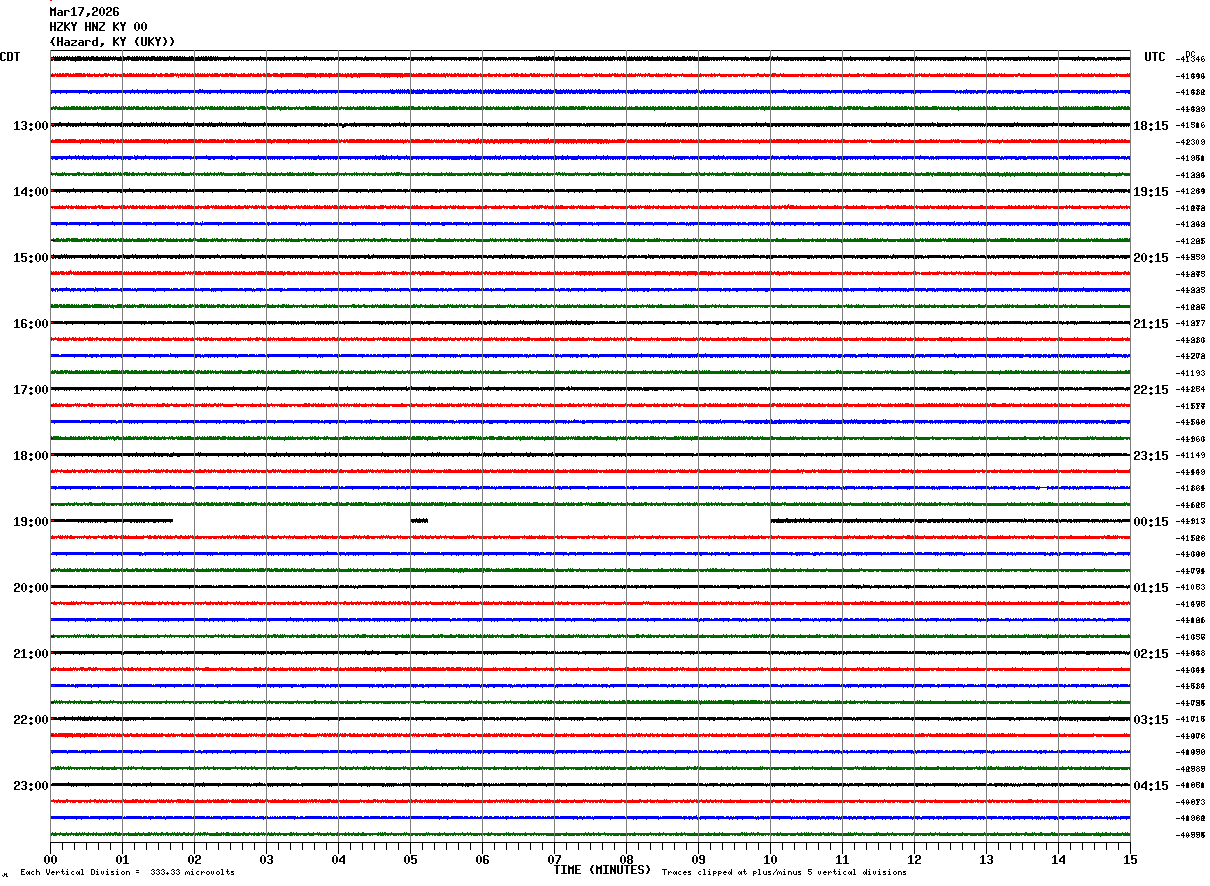Viewport: 1210px width, 886px height.
Task: Click the short isolated black trace segment at minute 05
Action: coord(419,520)
